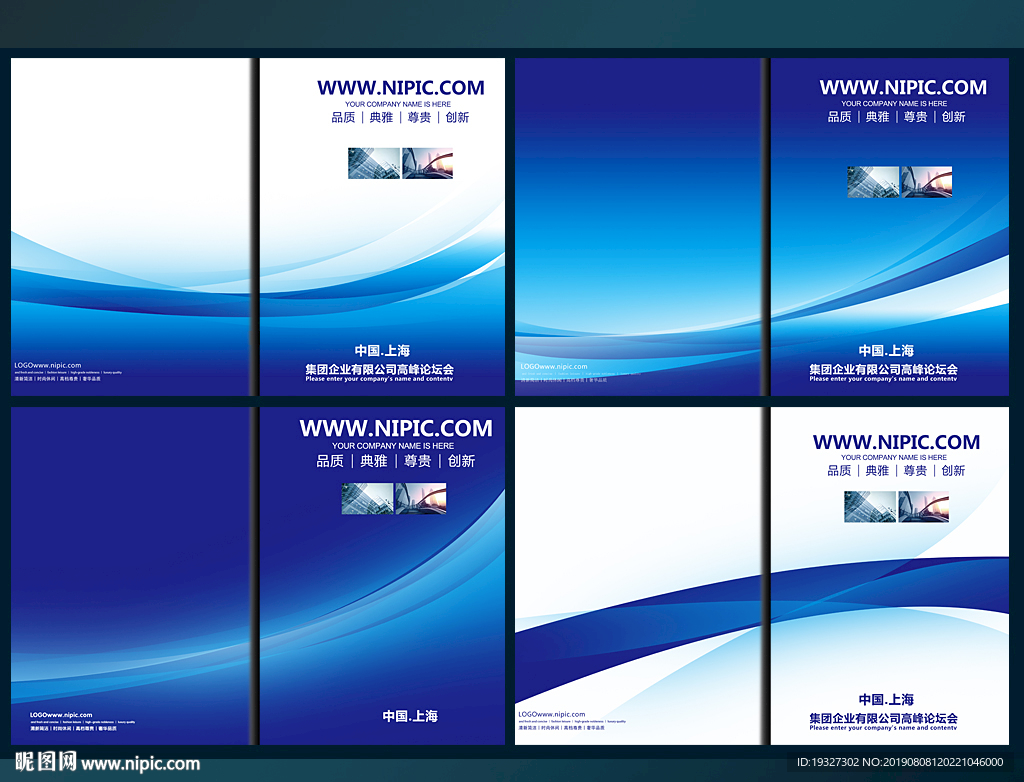The width and height of the screenshot is (1024, 782).
Task: Select sunset bridge thumbnail on dark navy cover
Action: click(421, 498)
